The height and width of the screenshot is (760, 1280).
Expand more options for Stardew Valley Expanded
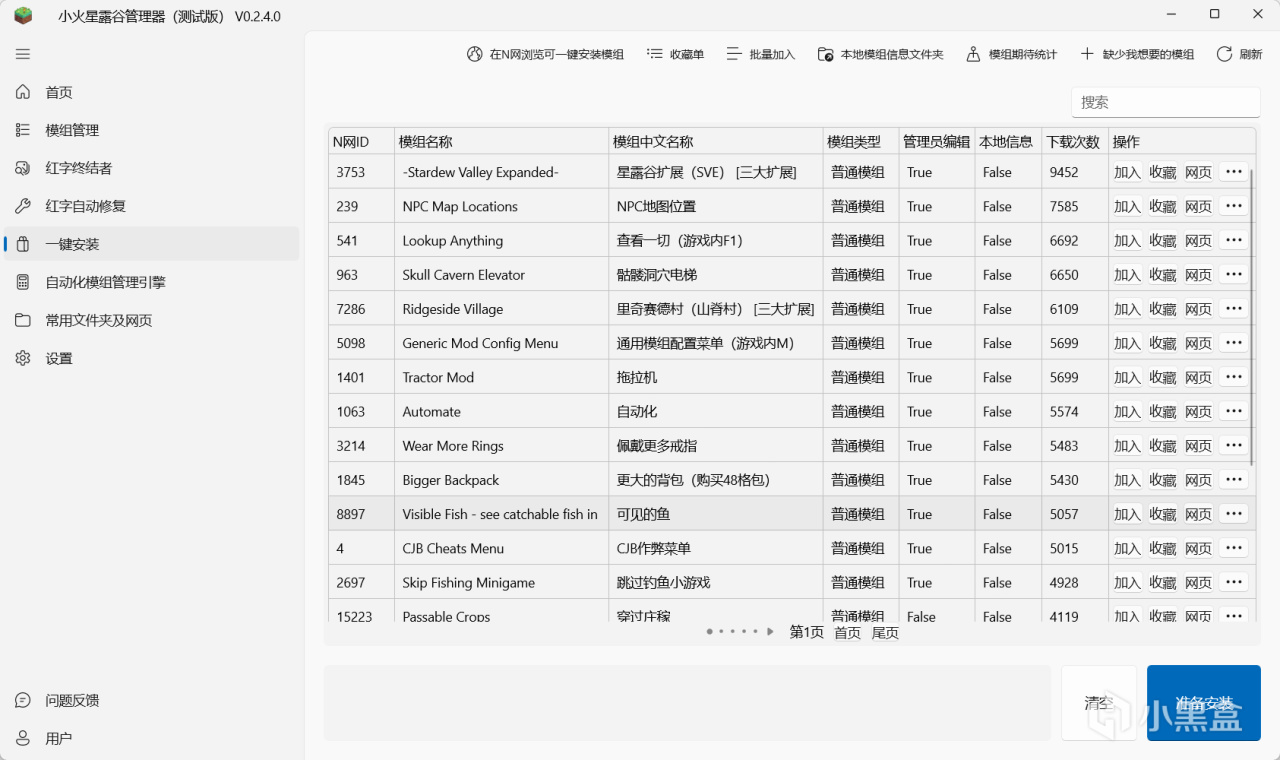click(1233, 172)
